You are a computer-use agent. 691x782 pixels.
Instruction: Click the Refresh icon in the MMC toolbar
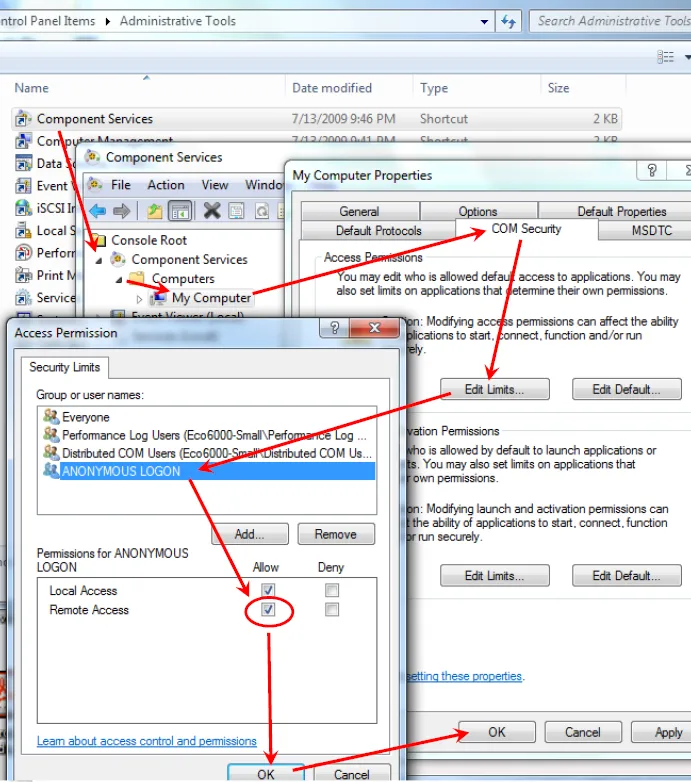click(x=262, y=211)
